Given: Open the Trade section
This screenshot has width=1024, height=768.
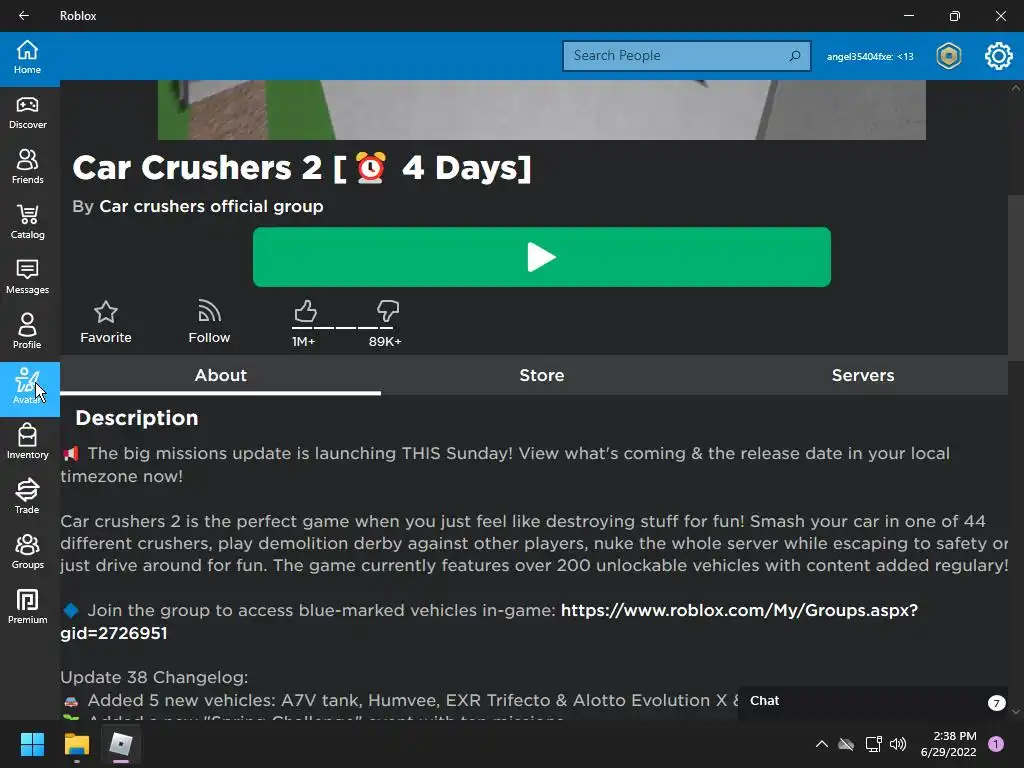Looking at the screenshot, I should [x=27, y=498].
